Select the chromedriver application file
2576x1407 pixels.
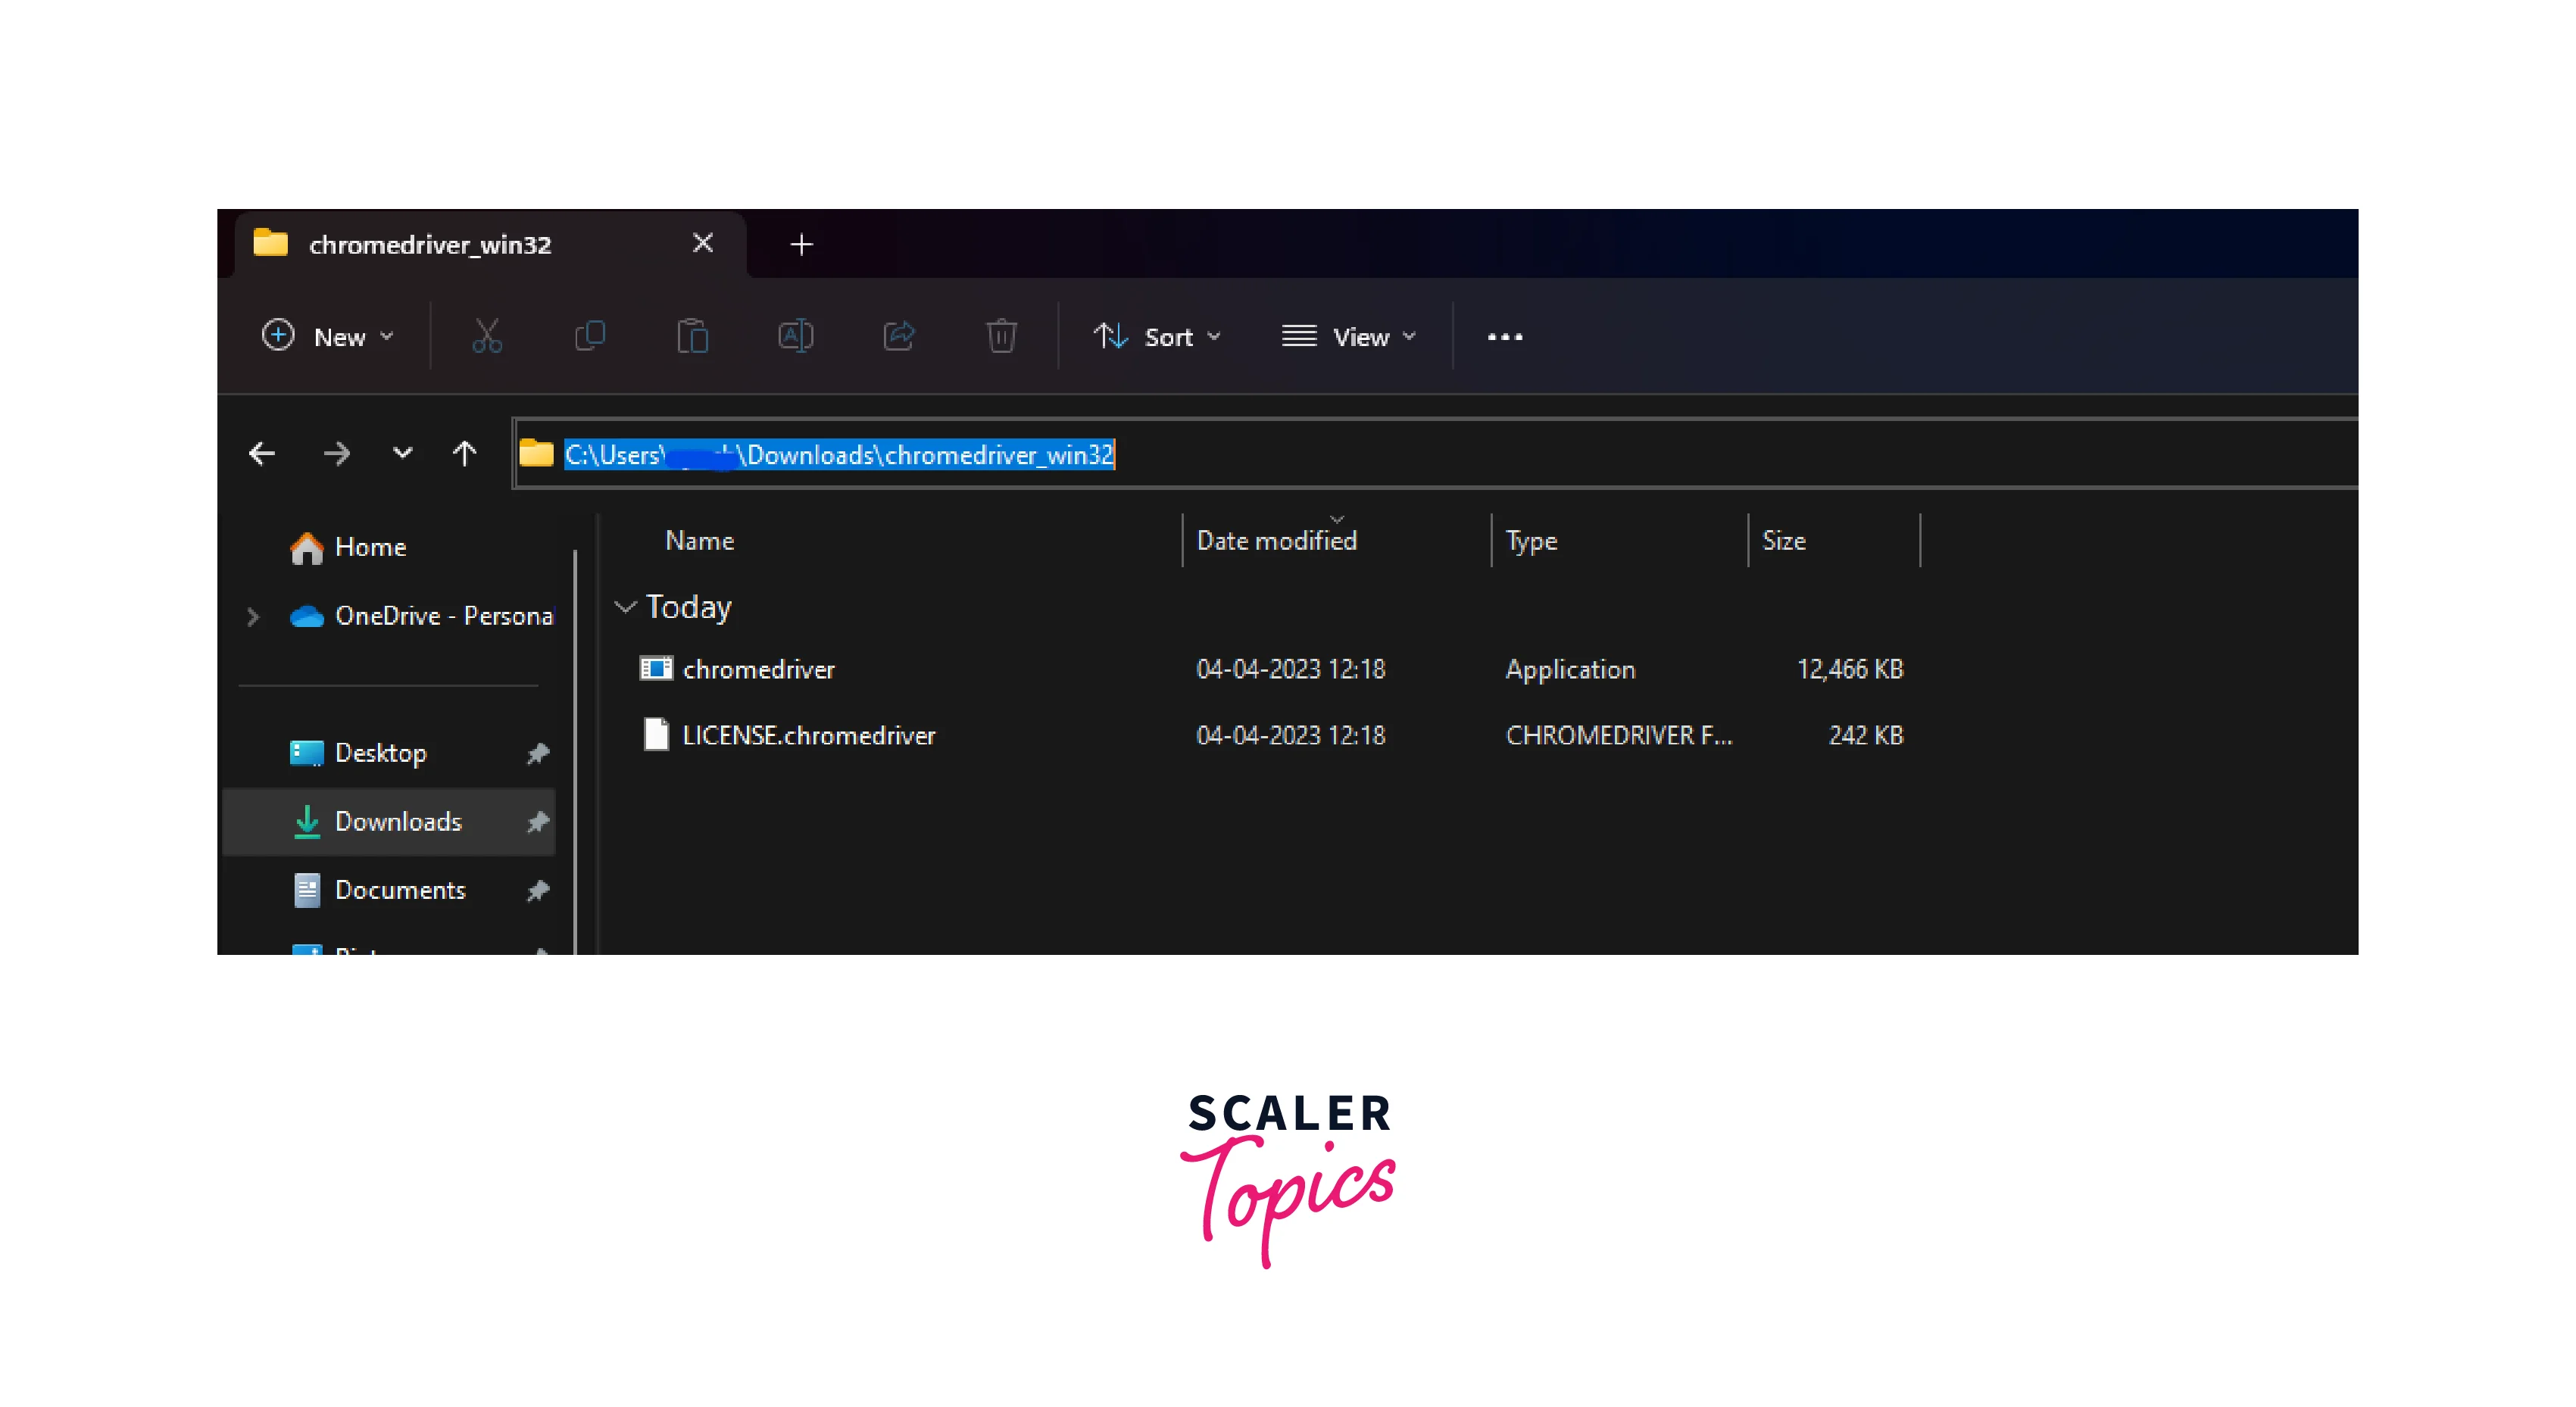tap(760, 667)
